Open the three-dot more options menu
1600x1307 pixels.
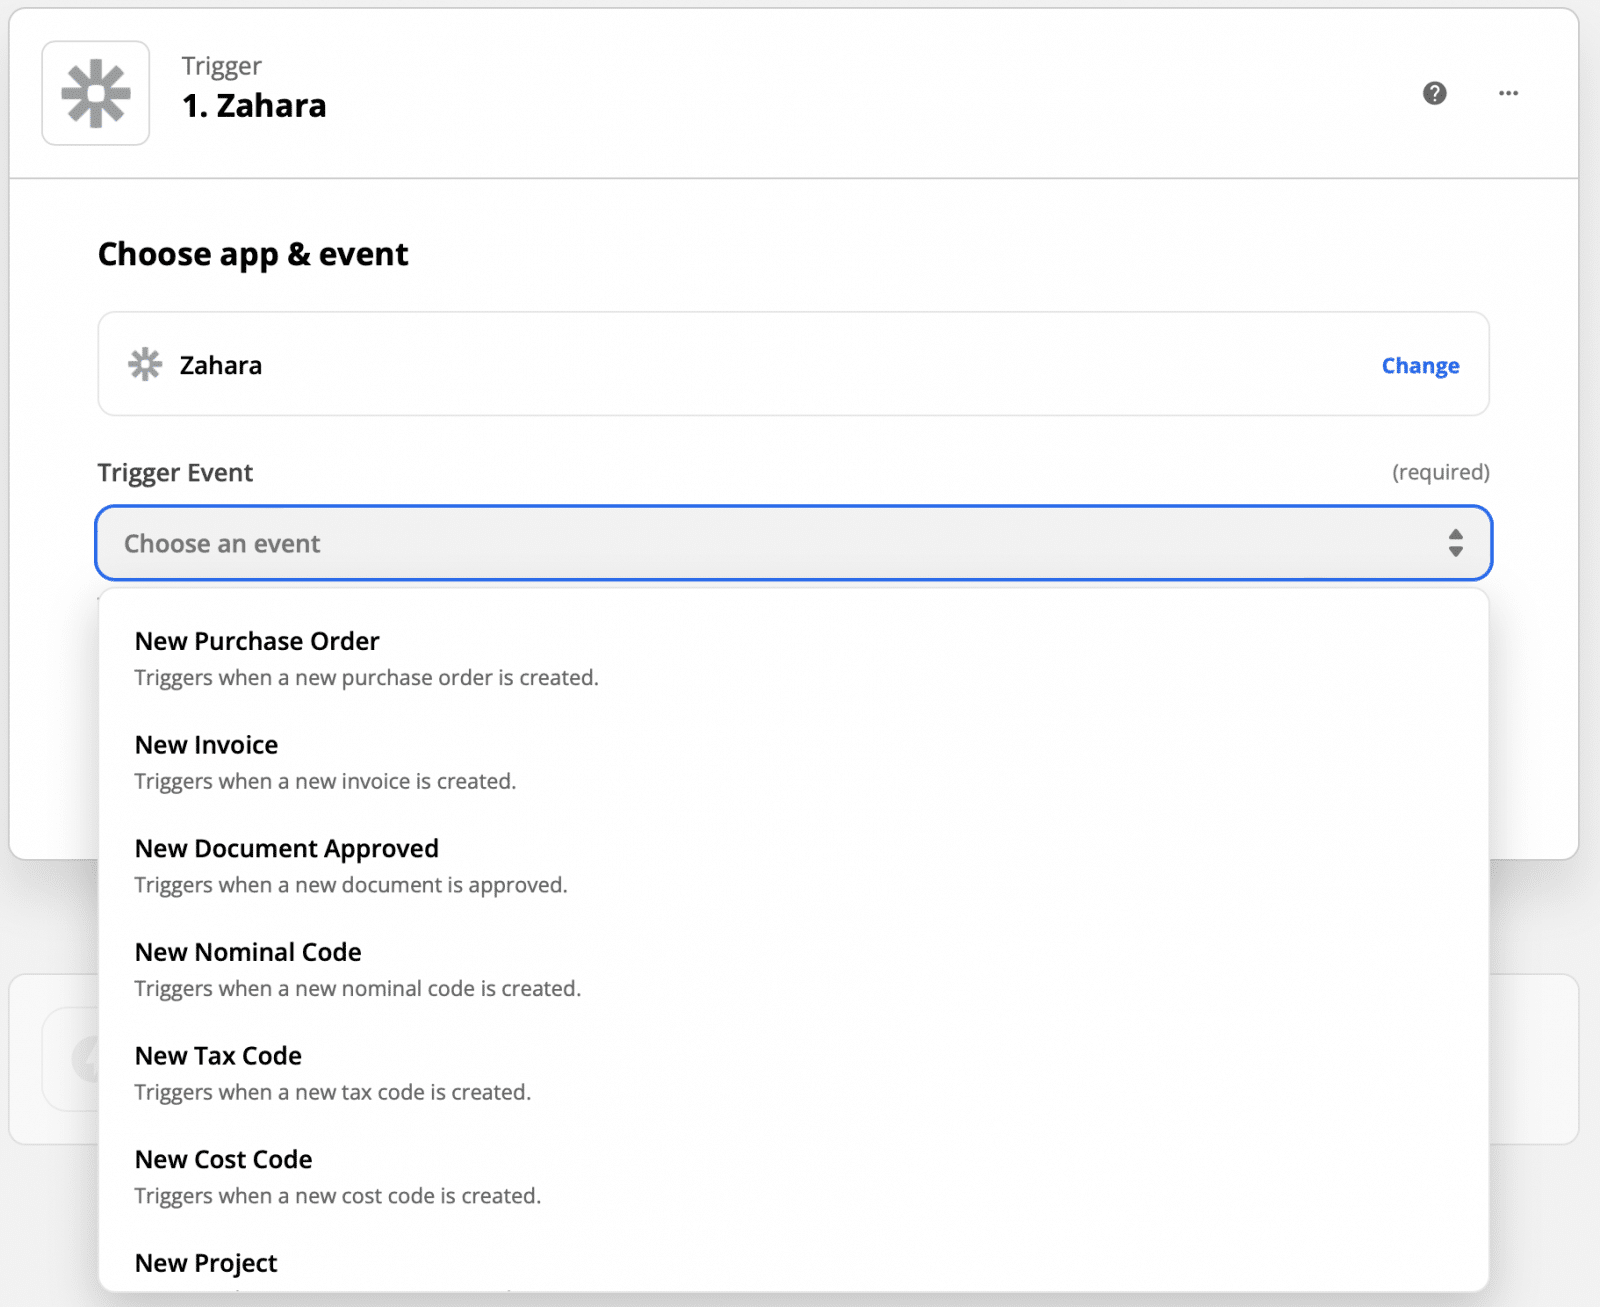[x=1508, y=93]
